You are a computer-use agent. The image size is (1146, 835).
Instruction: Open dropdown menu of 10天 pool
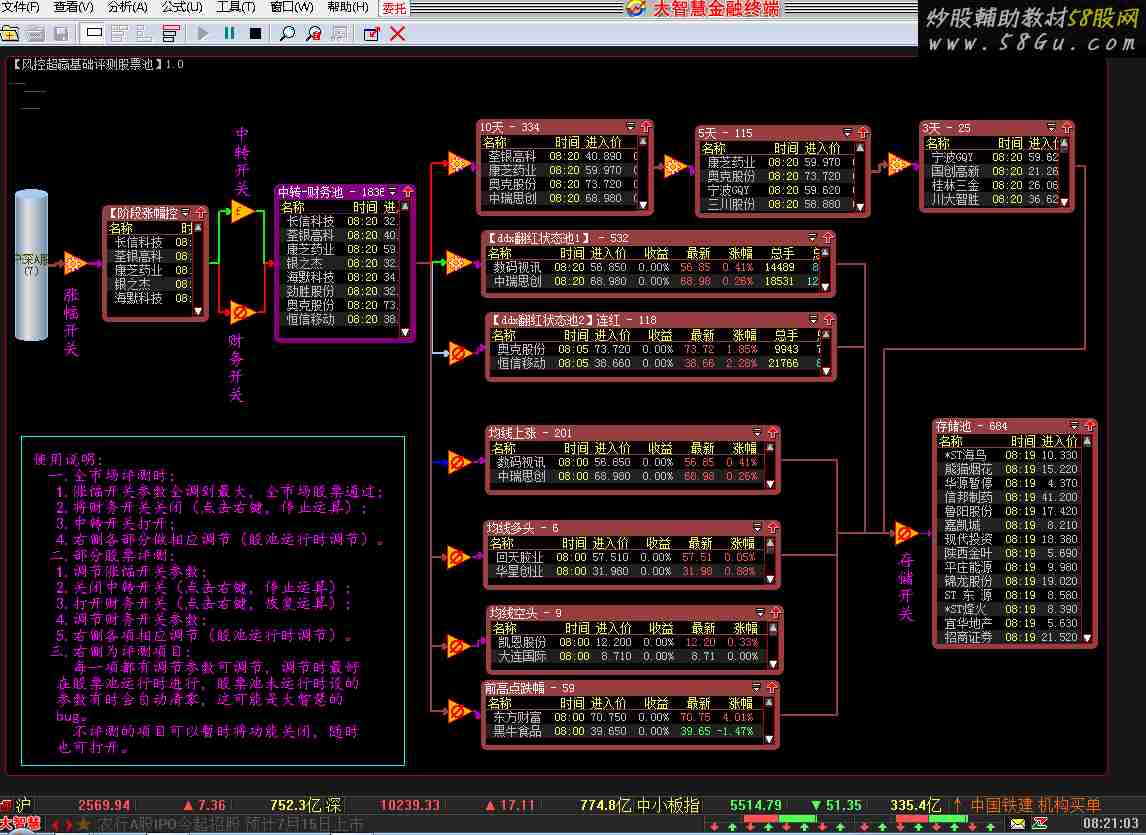[631, 126]
